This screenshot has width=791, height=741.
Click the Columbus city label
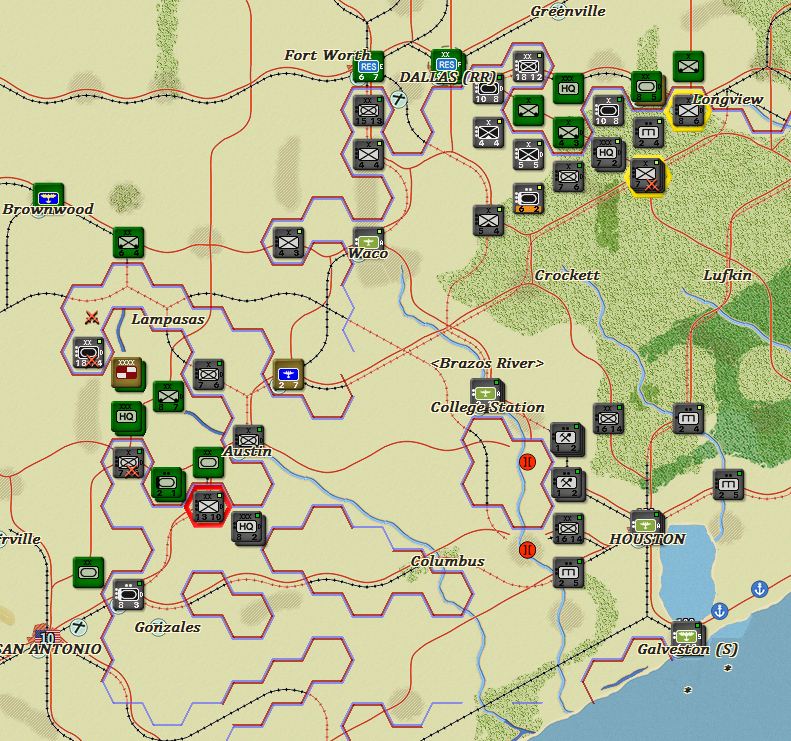pos(447,561)
